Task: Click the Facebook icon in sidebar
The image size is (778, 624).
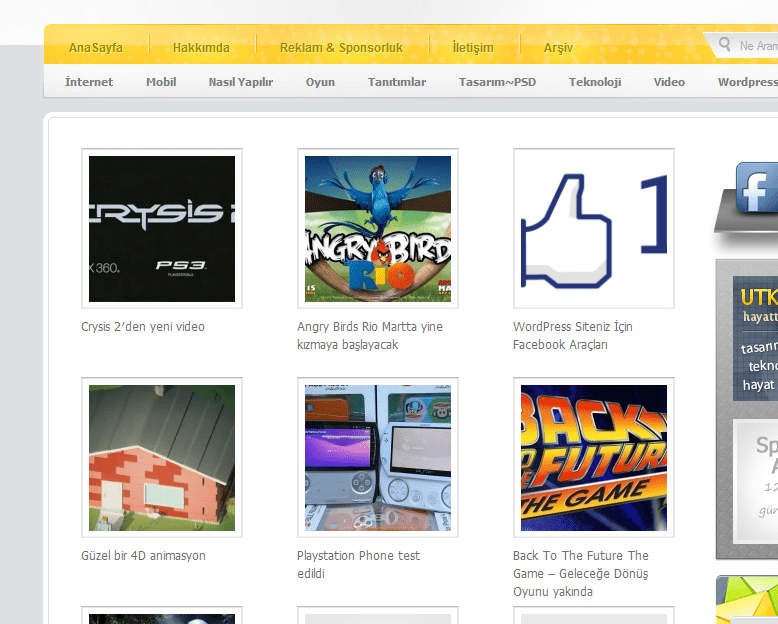Action: pos(757,188)
